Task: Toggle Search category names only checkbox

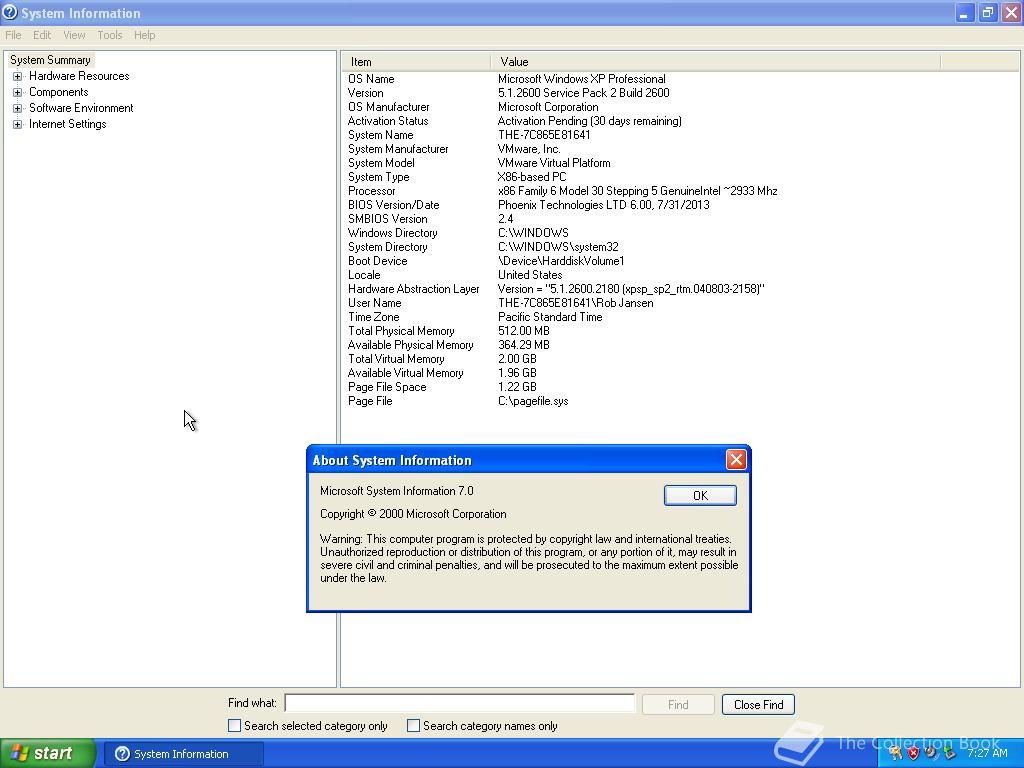Action: (413, 726)
